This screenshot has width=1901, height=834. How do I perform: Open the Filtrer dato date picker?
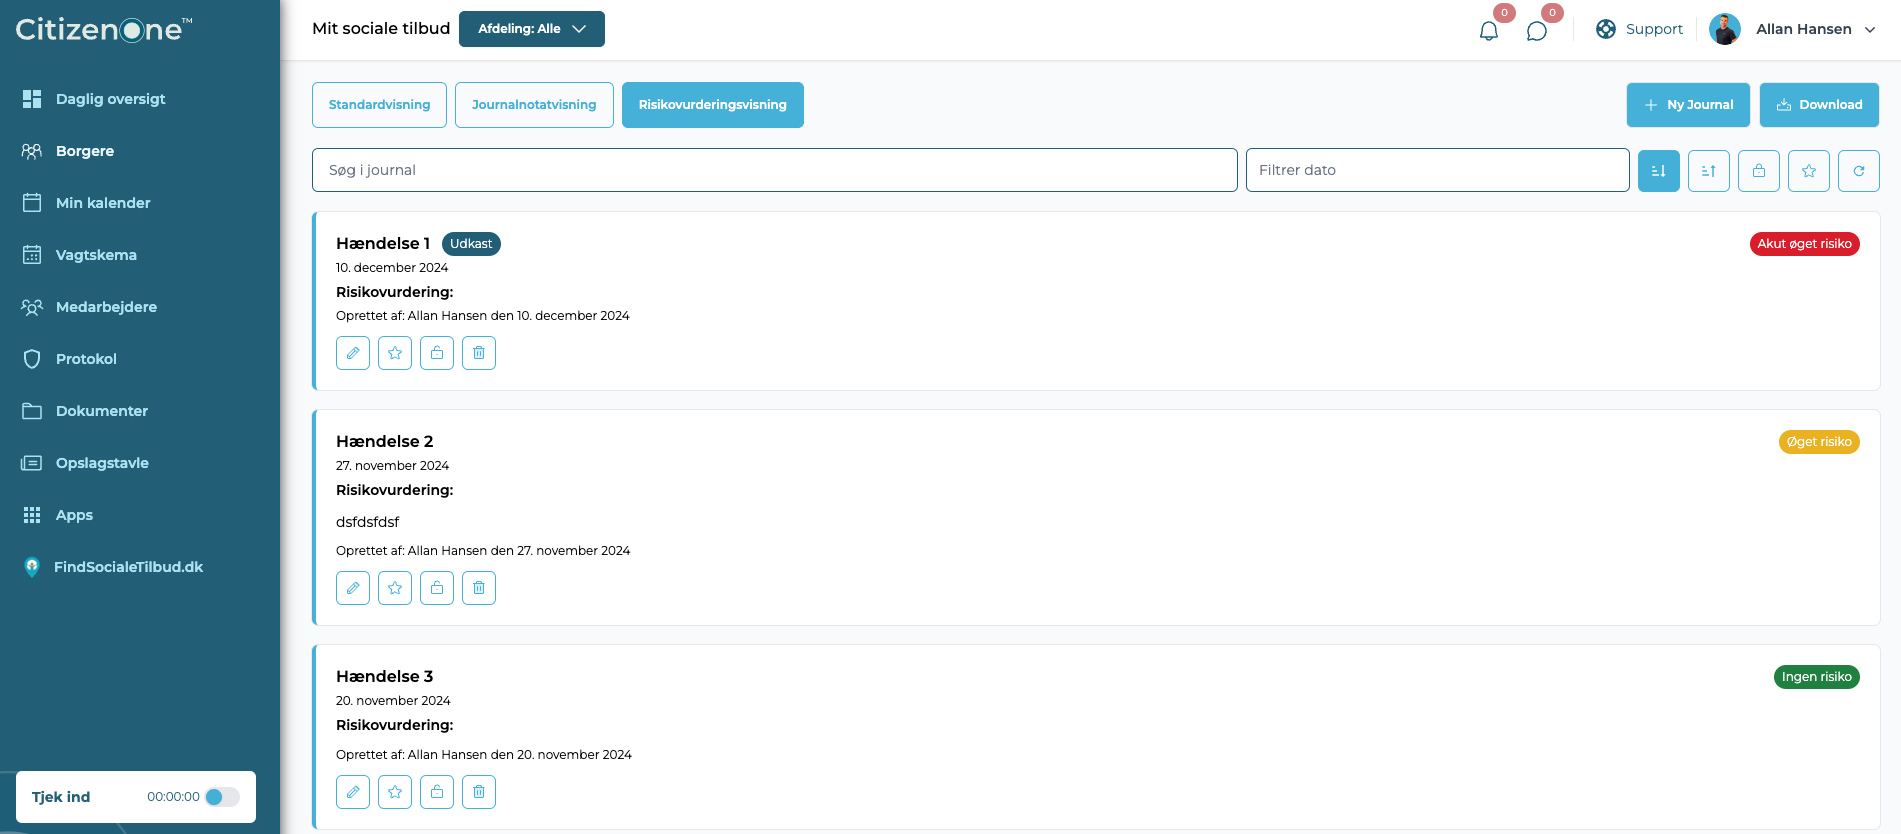[x=1438, y=170]
